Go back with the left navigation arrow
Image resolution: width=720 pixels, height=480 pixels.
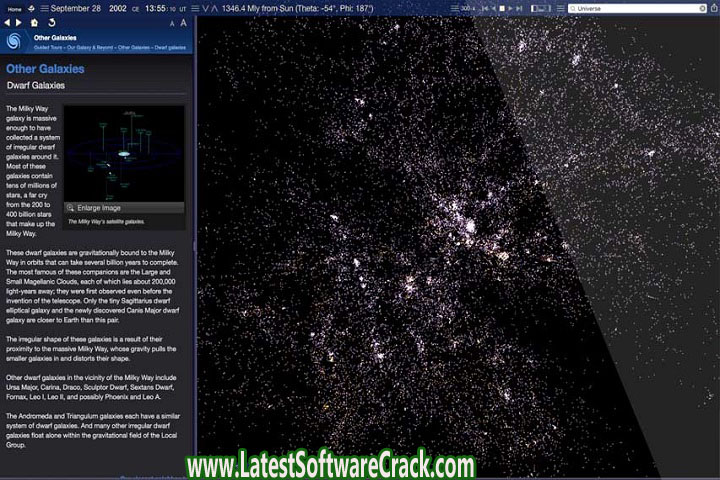[7, 23]
